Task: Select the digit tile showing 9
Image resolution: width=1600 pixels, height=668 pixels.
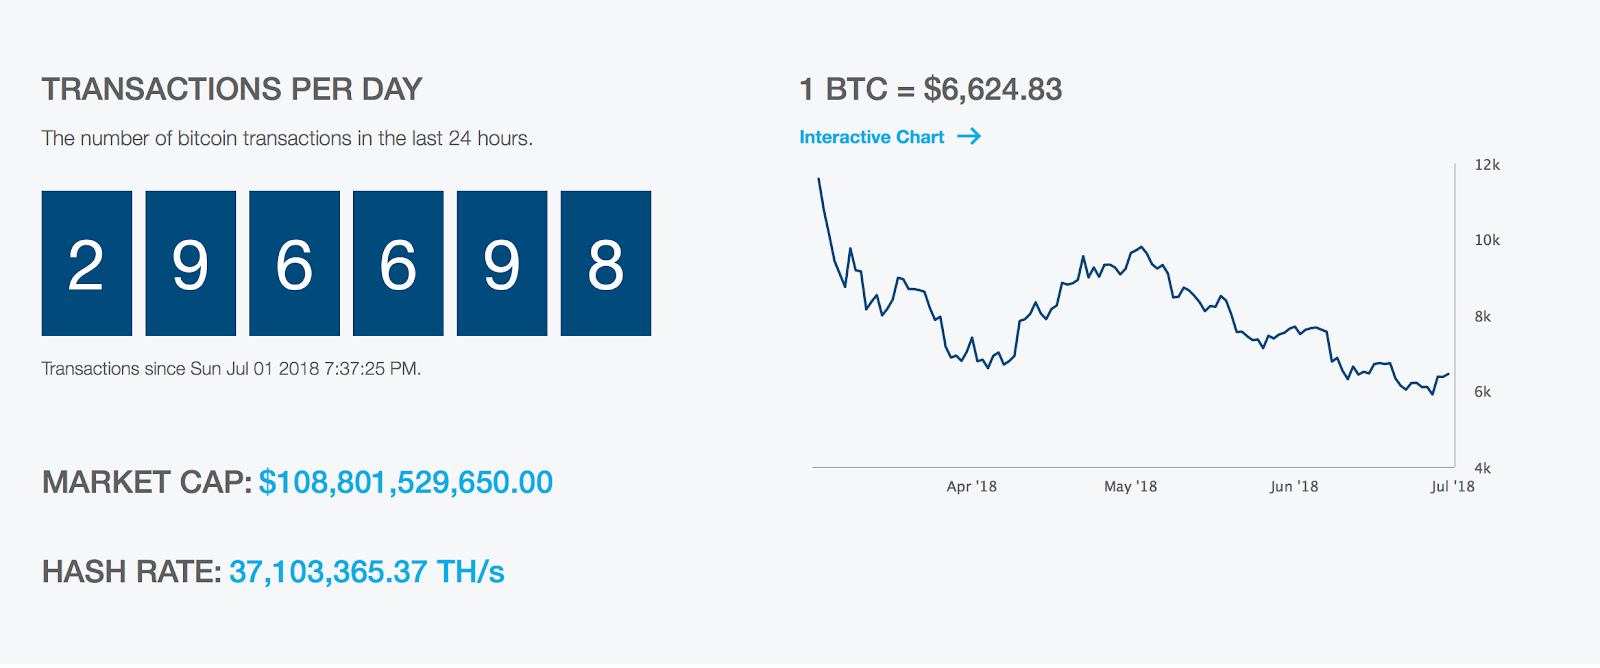Action: [x=190, y=263]
